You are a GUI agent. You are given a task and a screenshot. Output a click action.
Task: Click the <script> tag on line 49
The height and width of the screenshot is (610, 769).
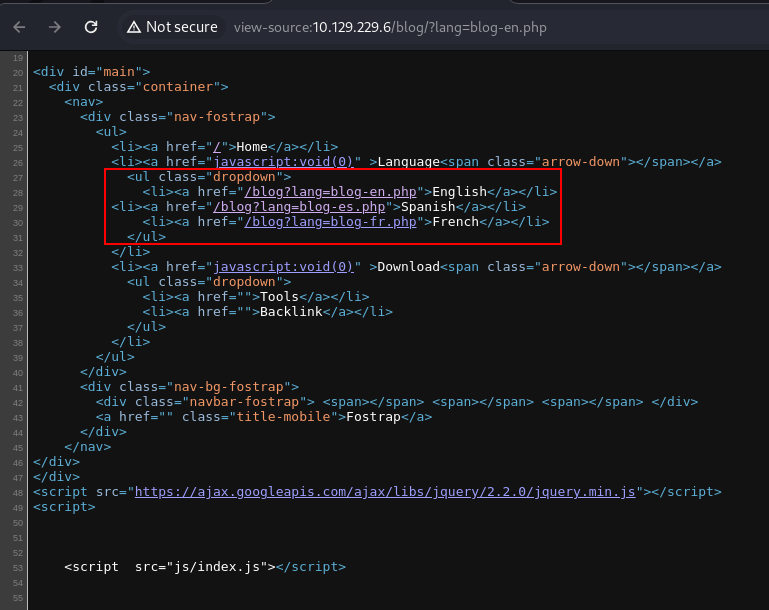pyautogui.click(x=64, y=507)
